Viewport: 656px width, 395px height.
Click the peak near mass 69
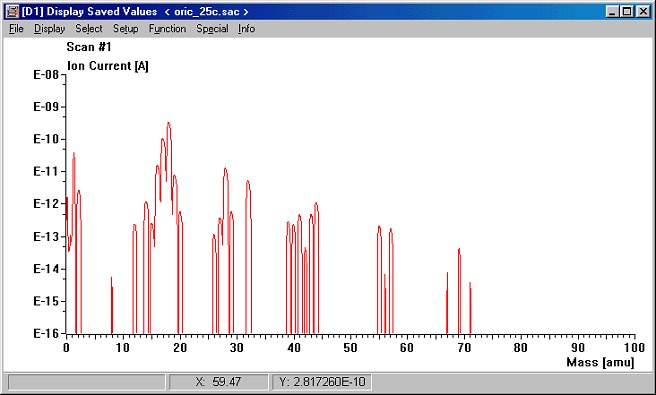459,250
